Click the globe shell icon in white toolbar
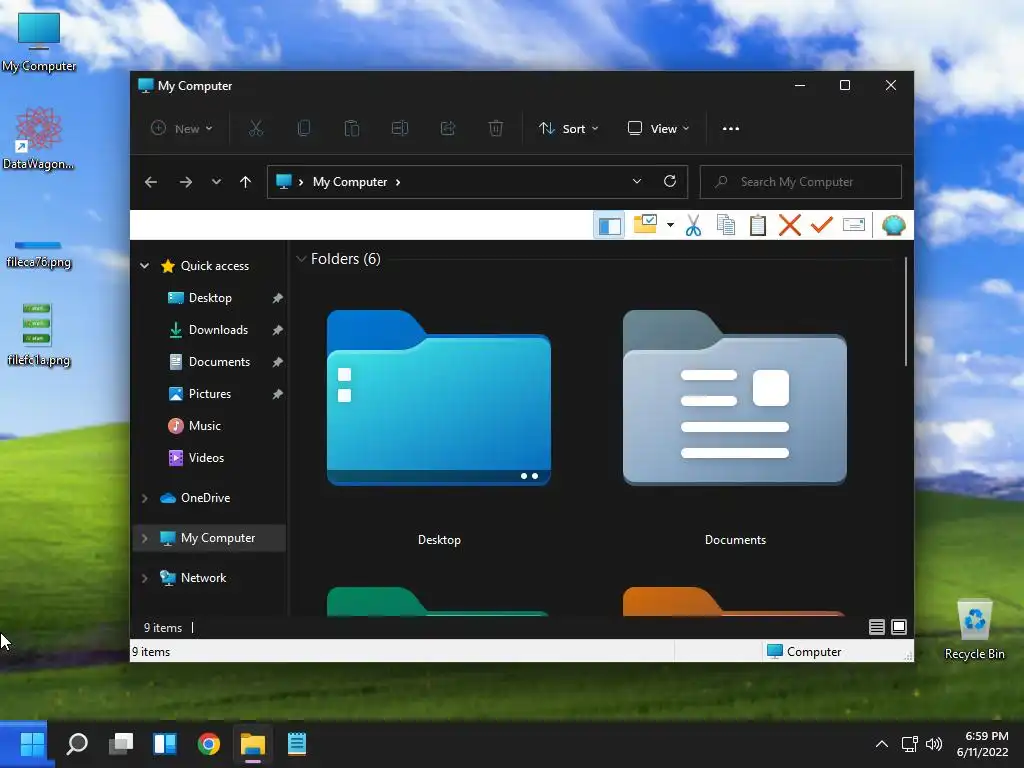The width and height of the screenshot is (1024, 768). tap(893, 225)
